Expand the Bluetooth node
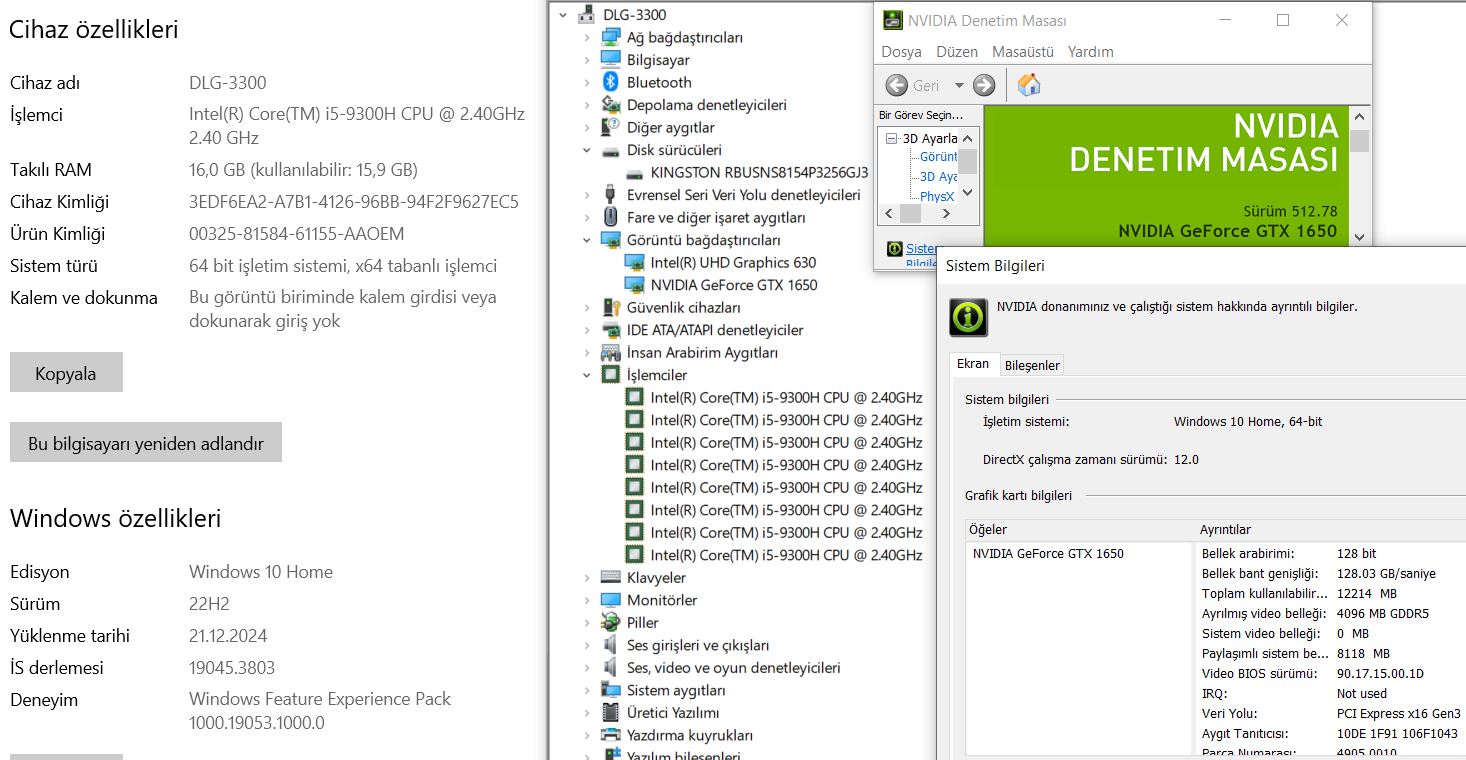This screenshot has height=760, width=1466. [587, 82]
